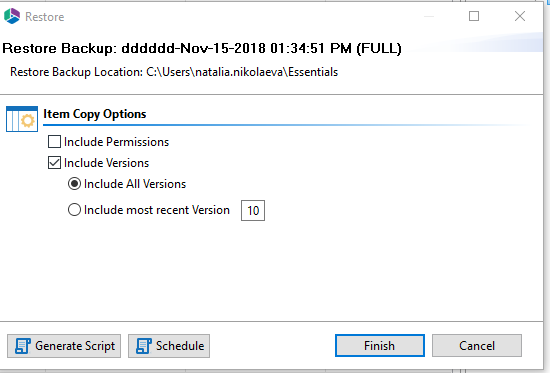The width and height of the screenshot is (550, 373).
Task: Cancel the restore dialog
Action: pos(477,346)
